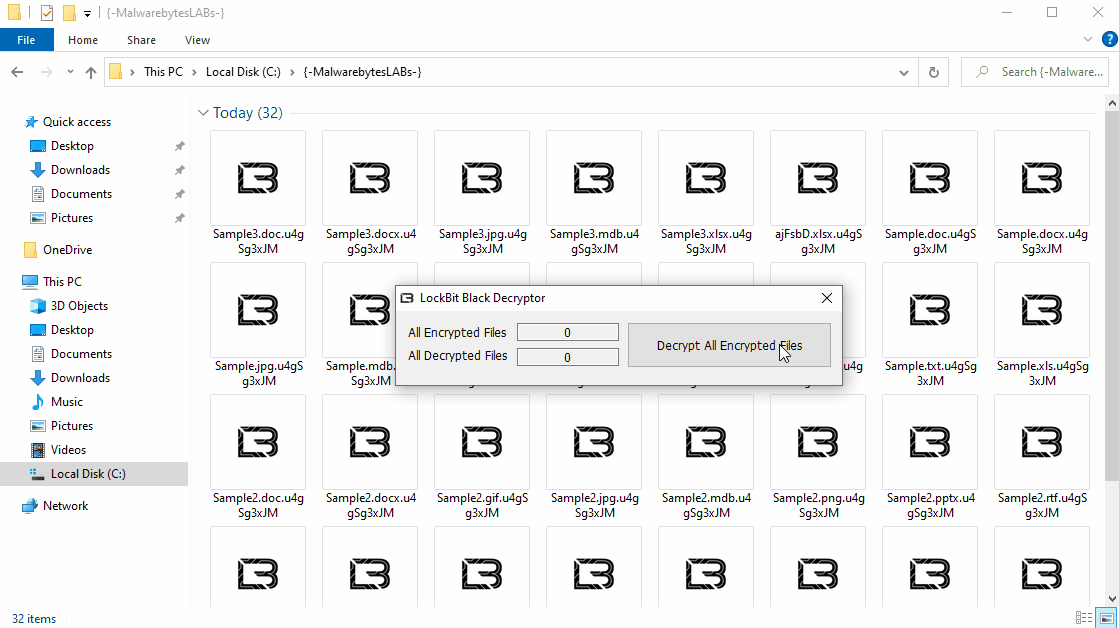Screen dimensions: 1119x628
Task: Select file Sample2.png.u4gSg3xJM
Action: [819, 457]
